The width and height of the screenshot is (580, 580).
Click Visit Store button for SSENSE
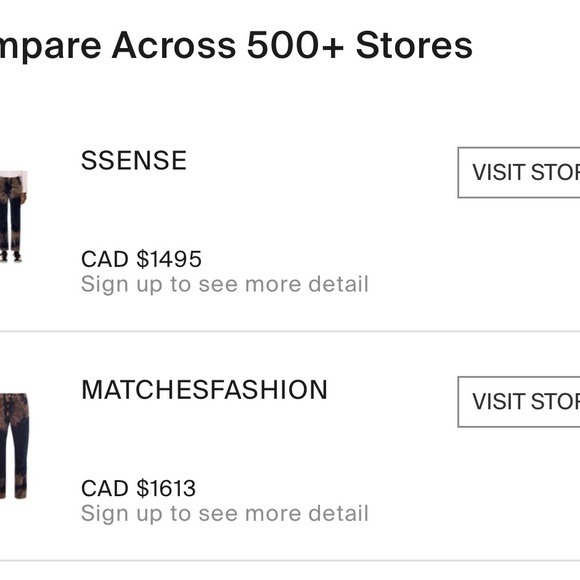point(519,172)
